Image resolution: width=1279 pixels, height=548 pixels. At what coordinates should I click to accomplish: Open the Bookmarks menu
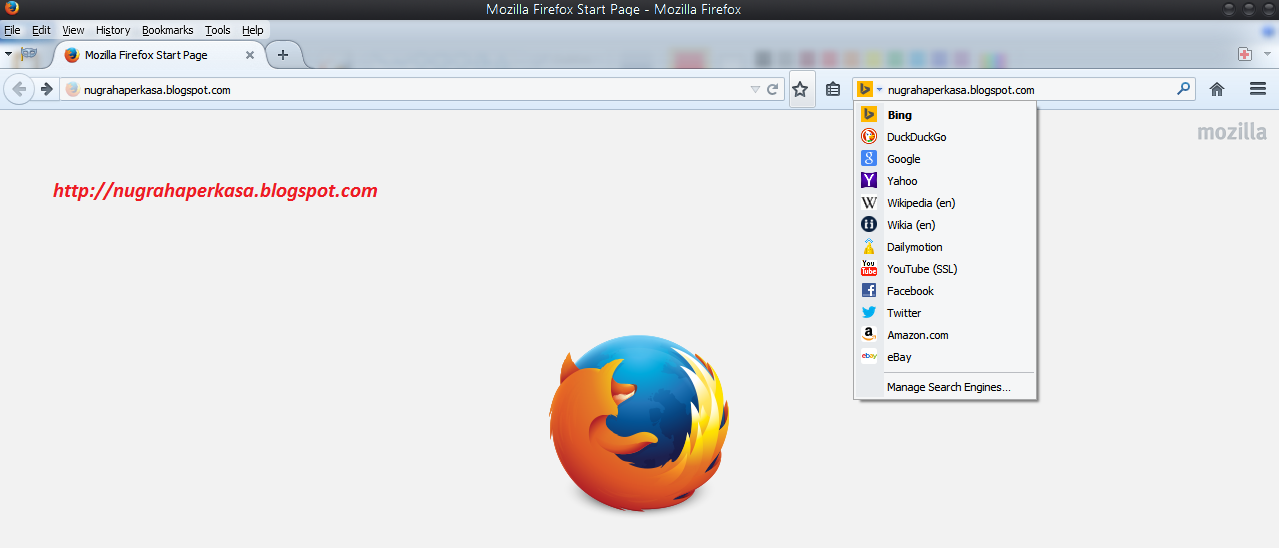tap(167, 31)
